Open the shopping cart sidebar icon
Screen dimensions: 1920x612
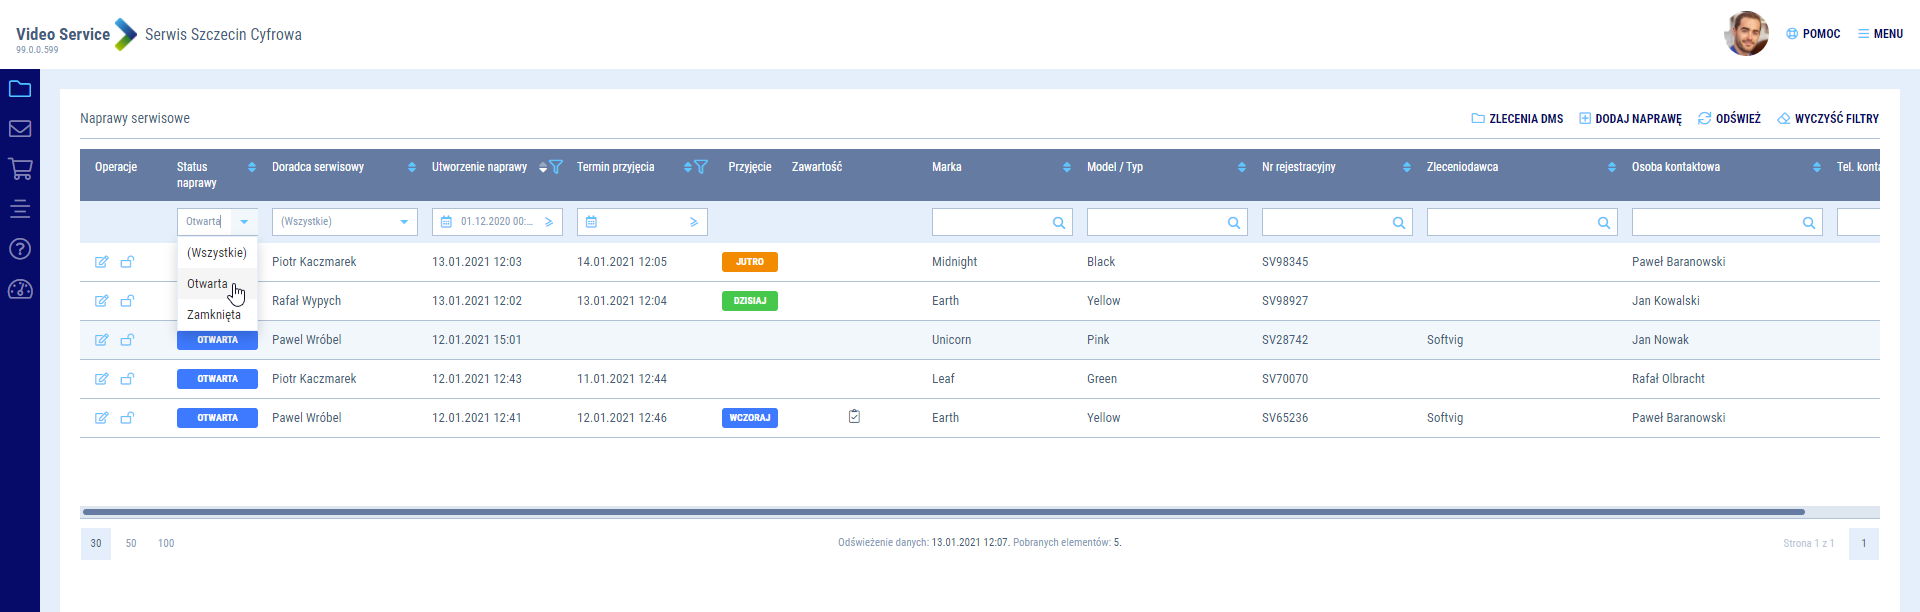coord(20,169)
